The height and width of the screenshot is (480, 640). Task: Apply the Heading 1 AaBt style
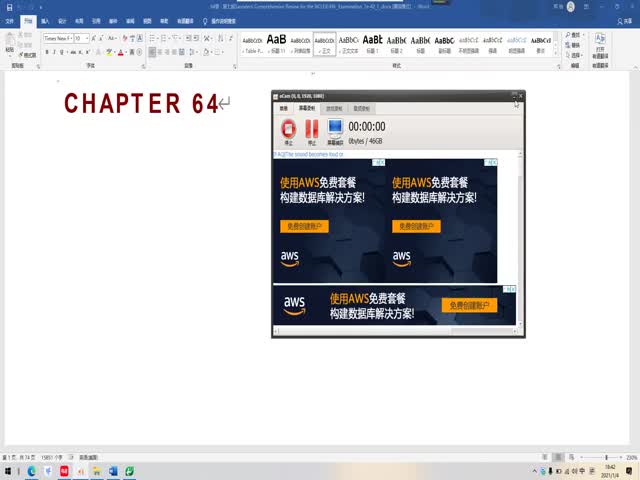(372, 44)
